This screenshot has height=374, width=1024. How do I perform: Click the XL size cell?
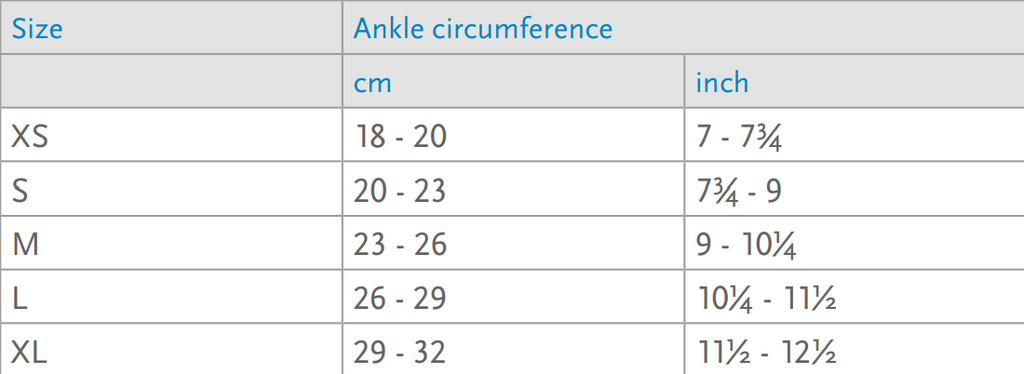(171, 349)
